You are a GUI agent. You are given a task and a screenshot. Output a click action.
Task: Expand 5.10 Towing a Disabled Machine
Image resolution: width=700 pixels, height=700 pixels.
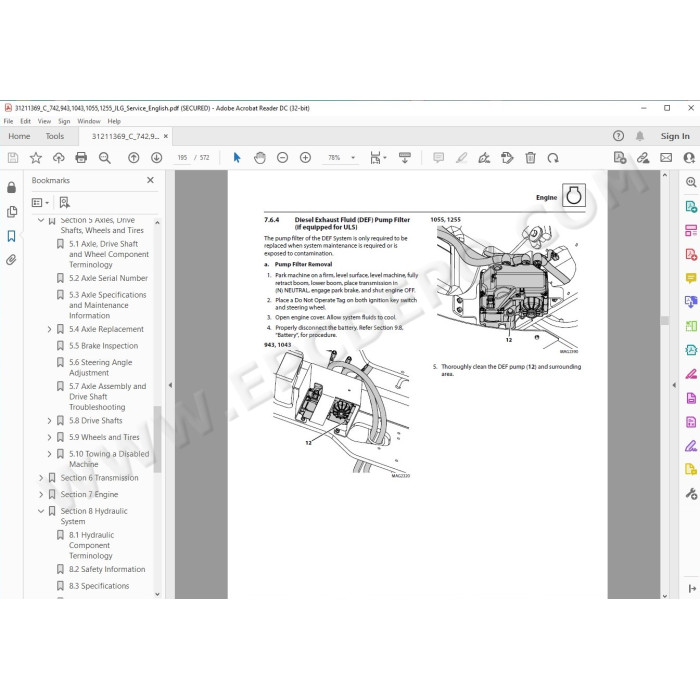point(50,454)
